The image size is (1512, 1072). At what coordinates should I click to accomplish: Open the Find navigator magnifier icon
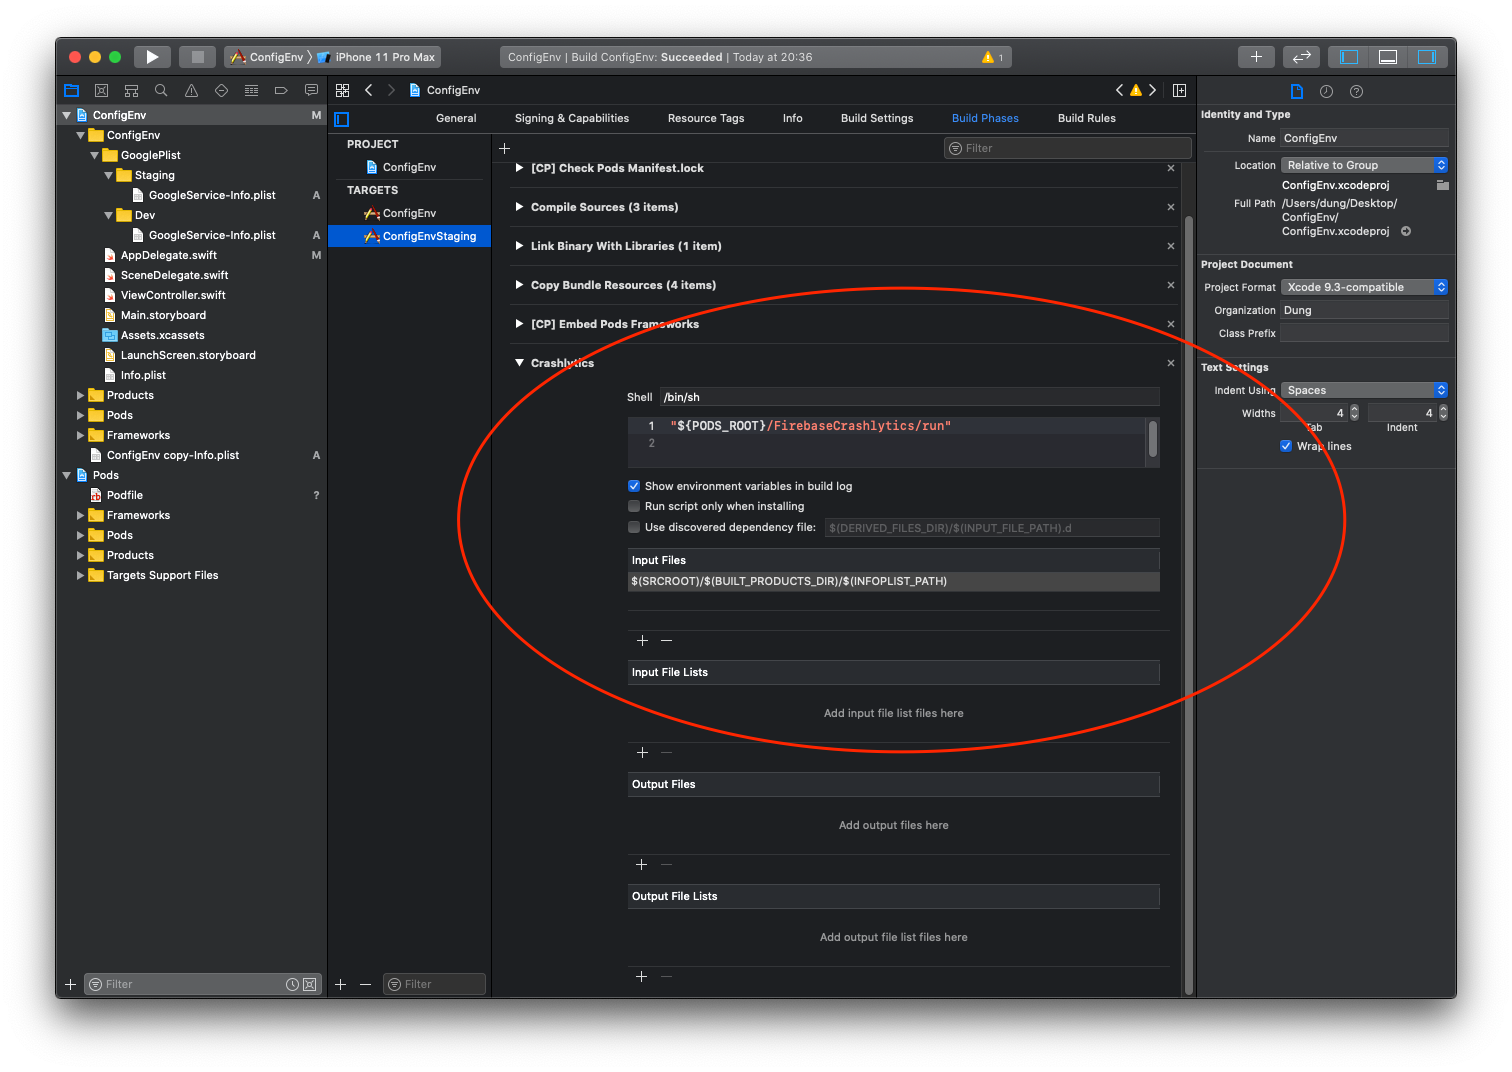(x=161, y=90)
